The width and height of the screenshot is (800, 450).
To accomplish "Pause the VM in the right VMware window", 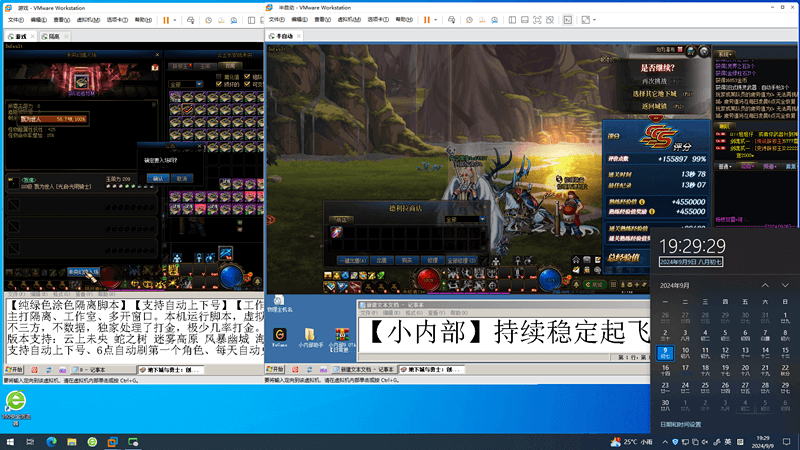I will (427, 20).
